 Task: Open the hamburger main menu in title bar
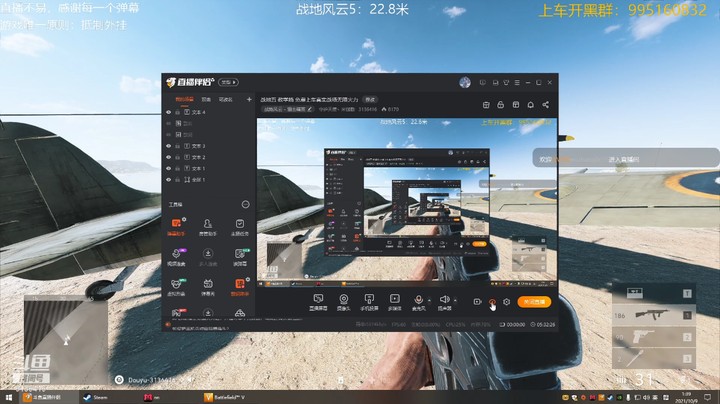click(x=517, y=83)
